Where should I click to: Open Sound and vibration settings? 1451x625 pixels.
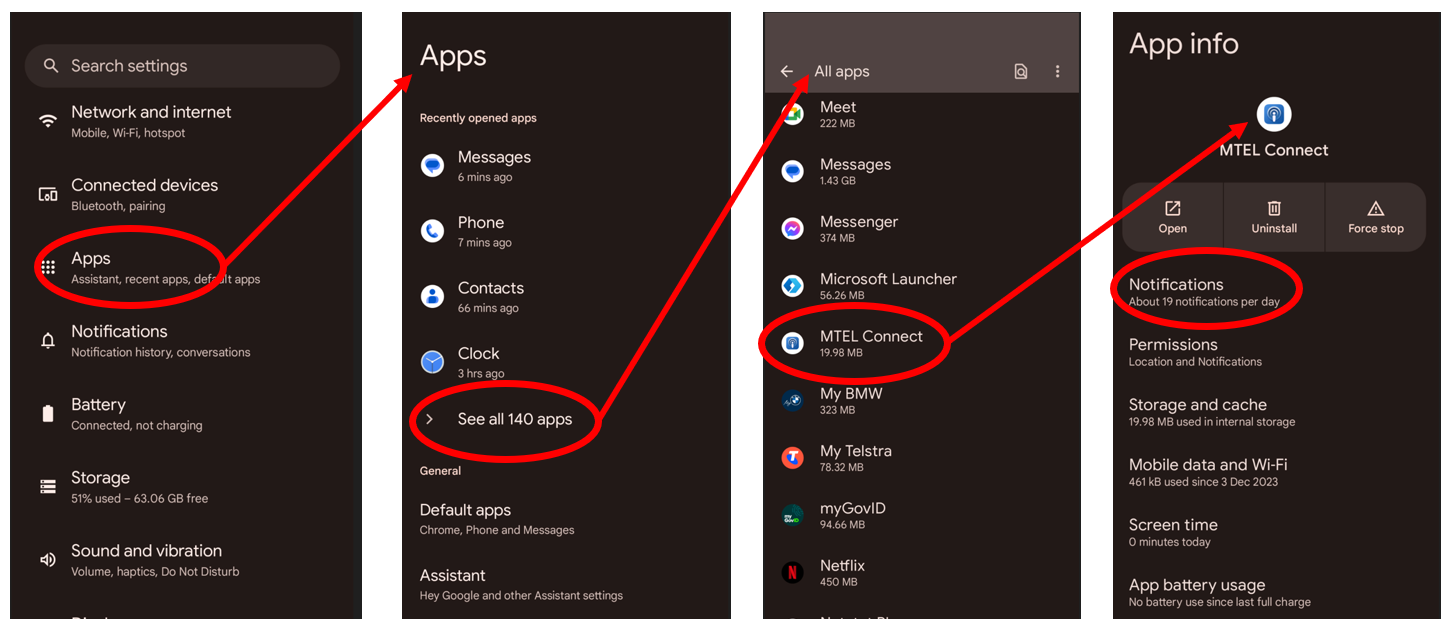[x=186, y=560]
